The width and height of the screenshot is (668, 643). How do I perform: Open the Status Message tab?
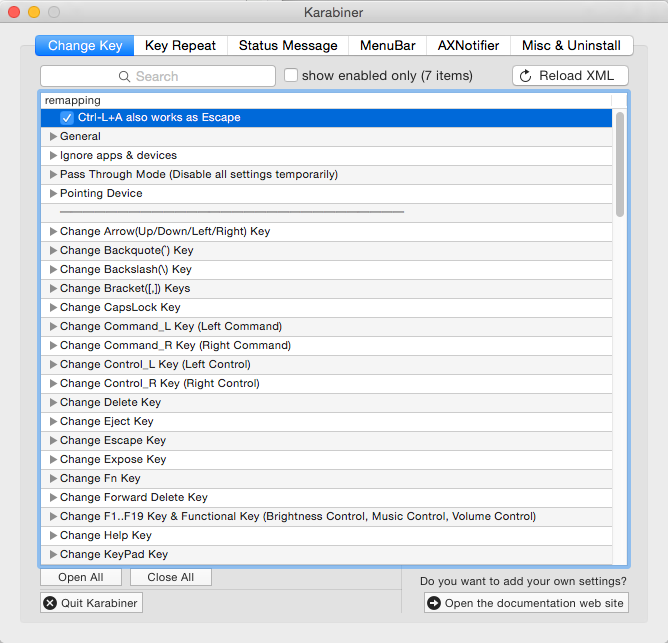pyautogui.click(x=288, y=46)
